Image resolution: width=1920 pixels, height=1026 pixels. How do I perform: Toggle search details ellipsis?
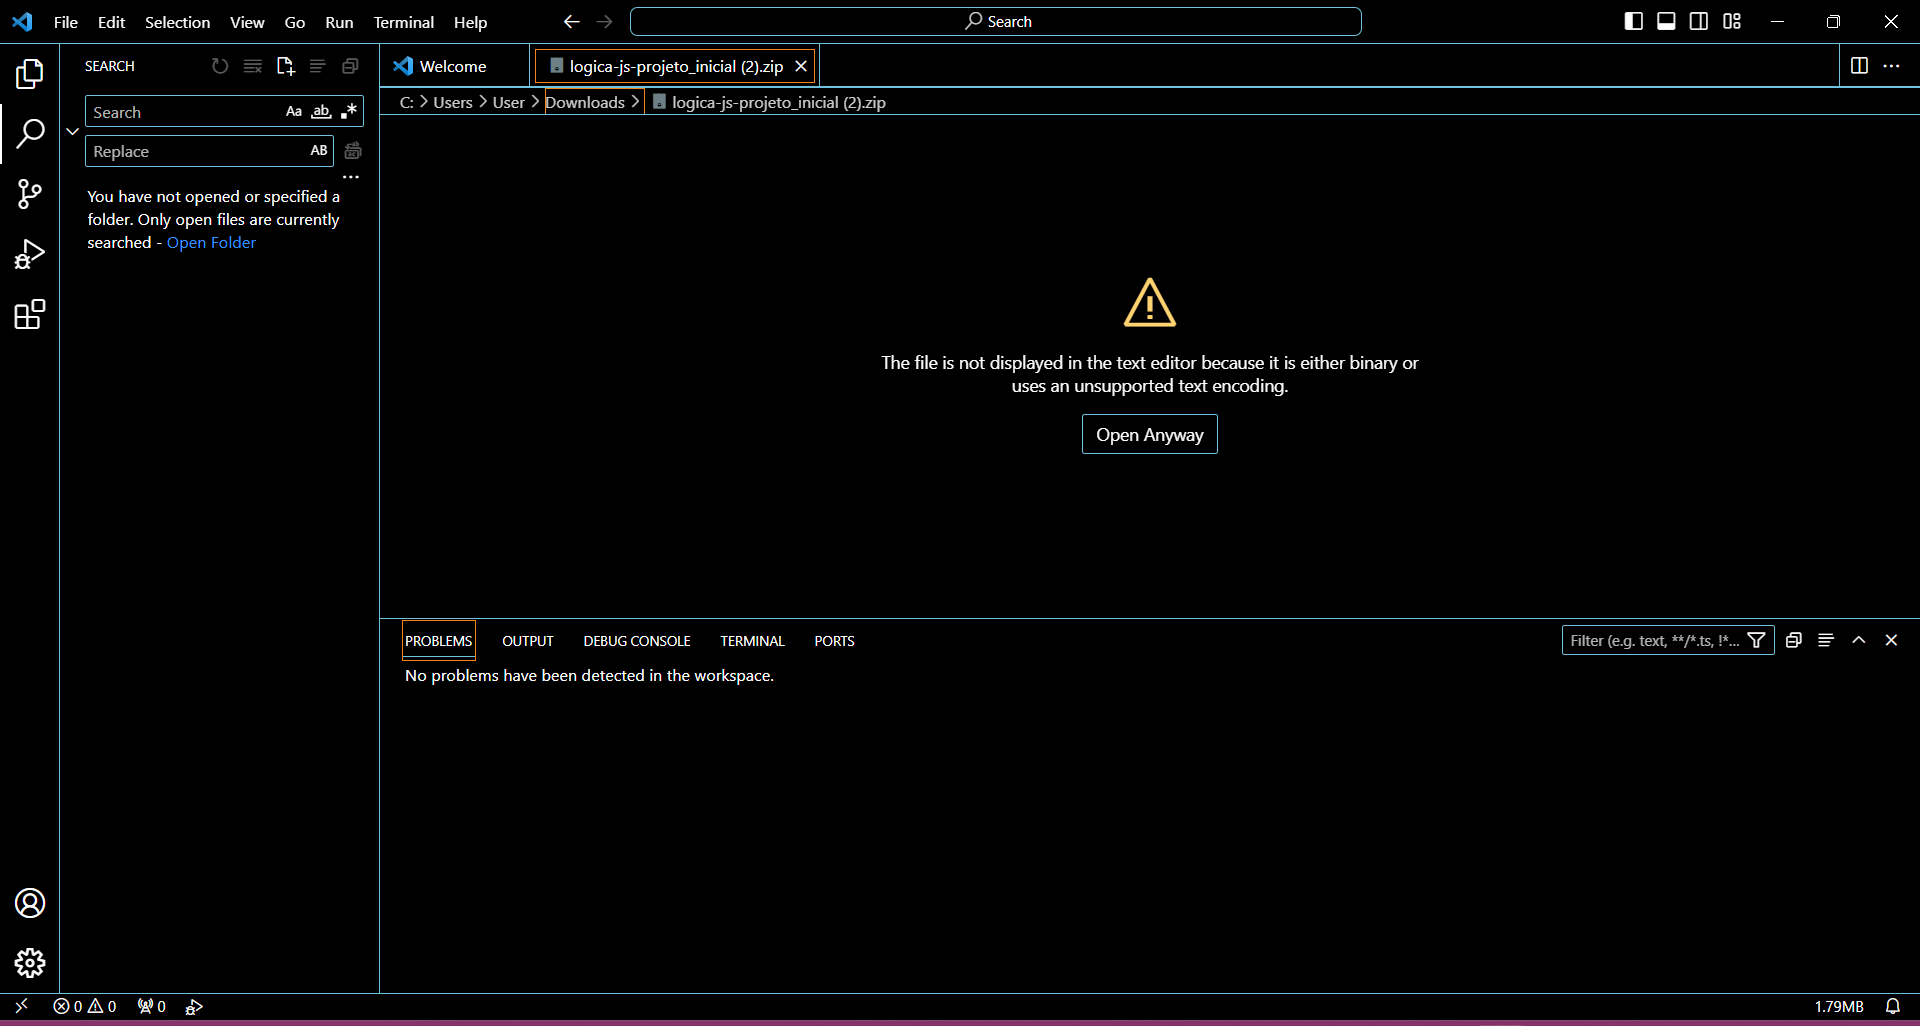351,177
